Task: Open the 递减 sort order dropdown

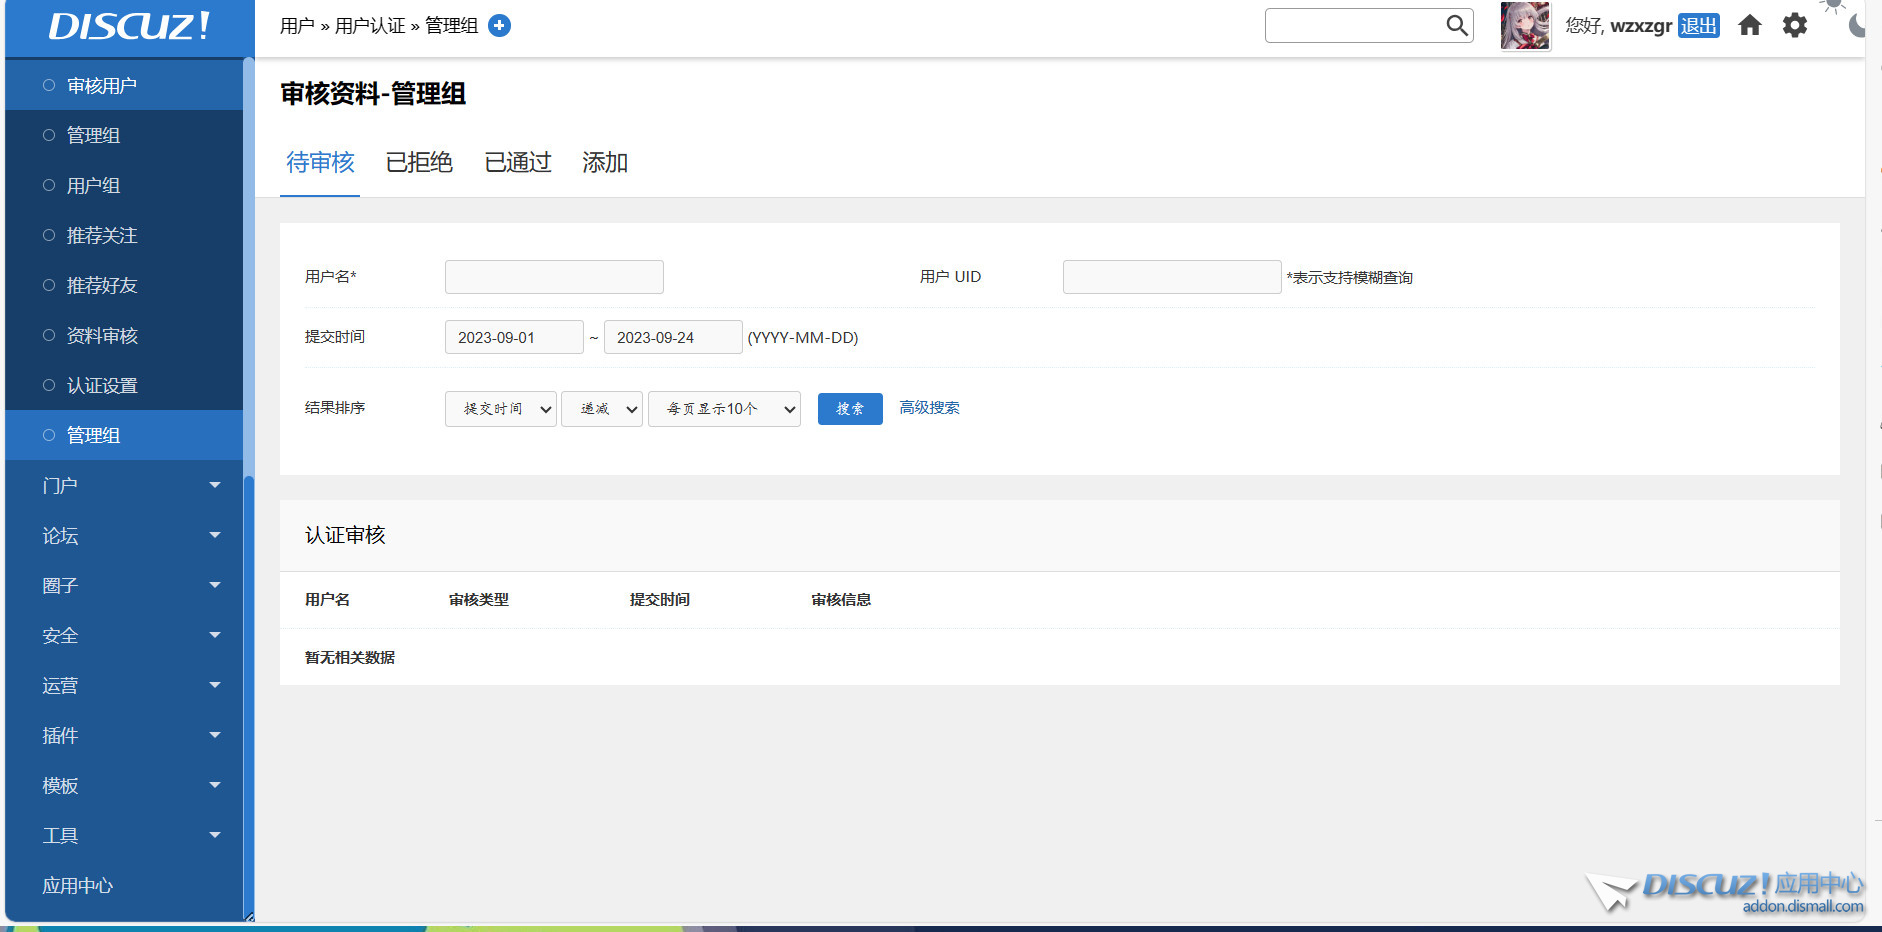Action: pyautogui.click(x=601, y=409)
